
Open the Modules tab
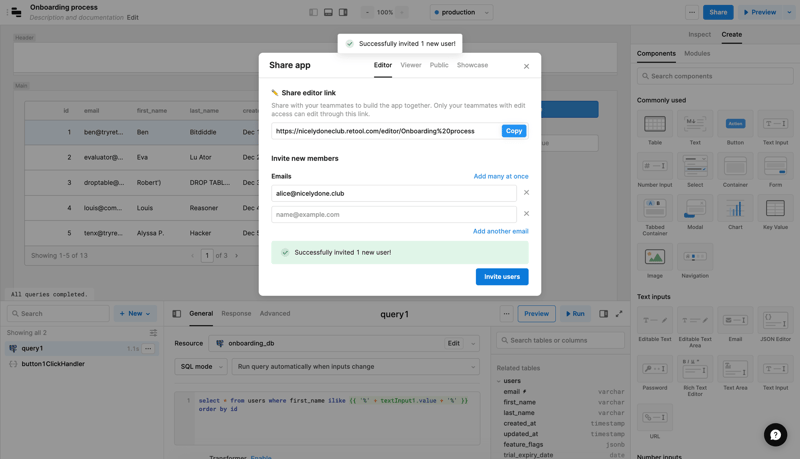pos(697,54)
